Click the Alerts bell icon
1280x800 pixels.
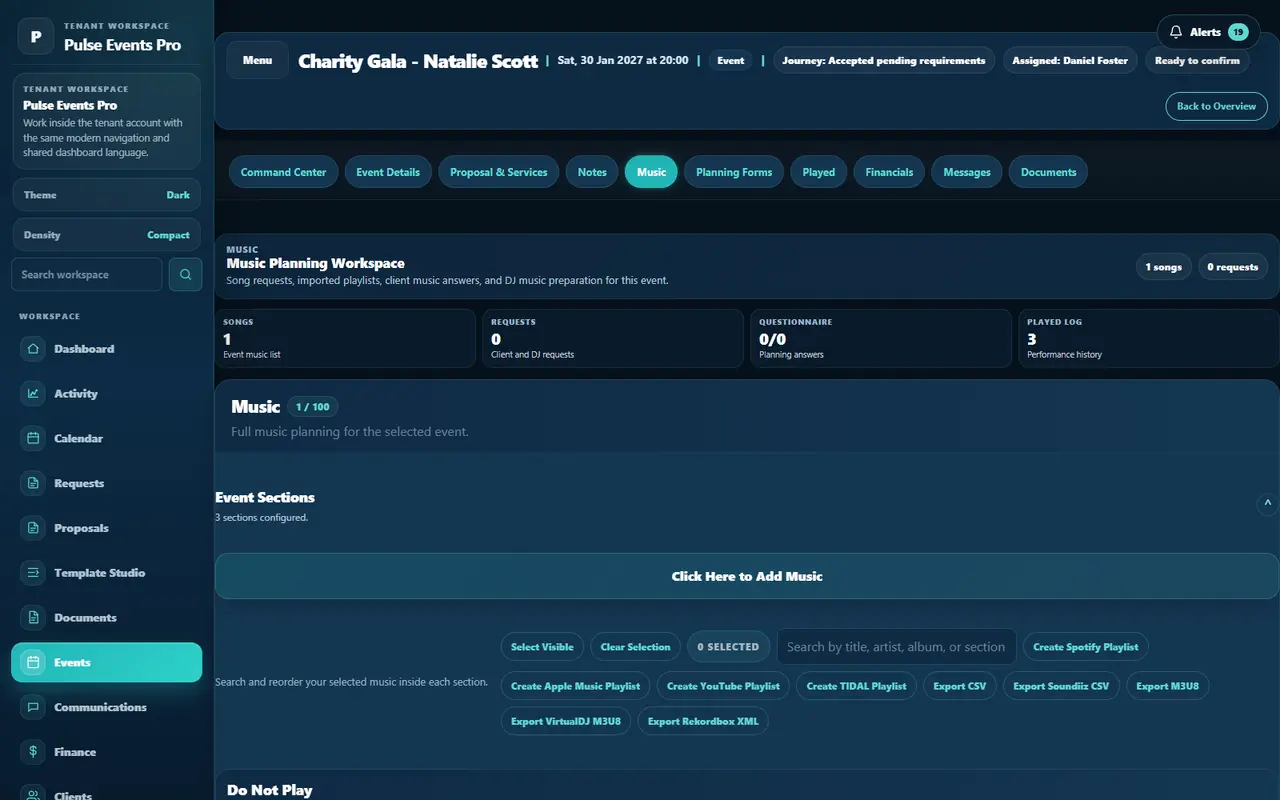coord(1176,32)
